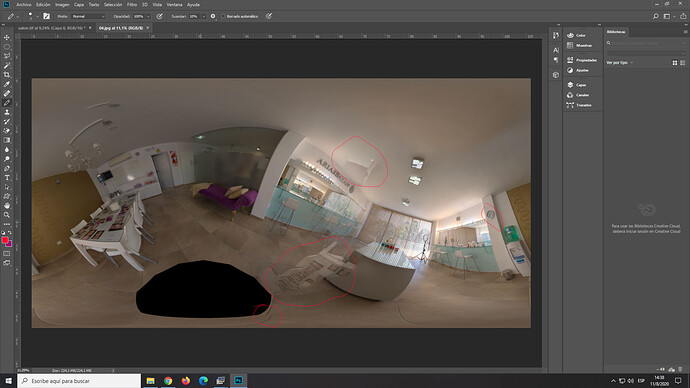Viewport: 690px width, 388px height.
Task: Toggle the Borrado automático checkbox
Action: pyautogui.click(x=223, y=16)
